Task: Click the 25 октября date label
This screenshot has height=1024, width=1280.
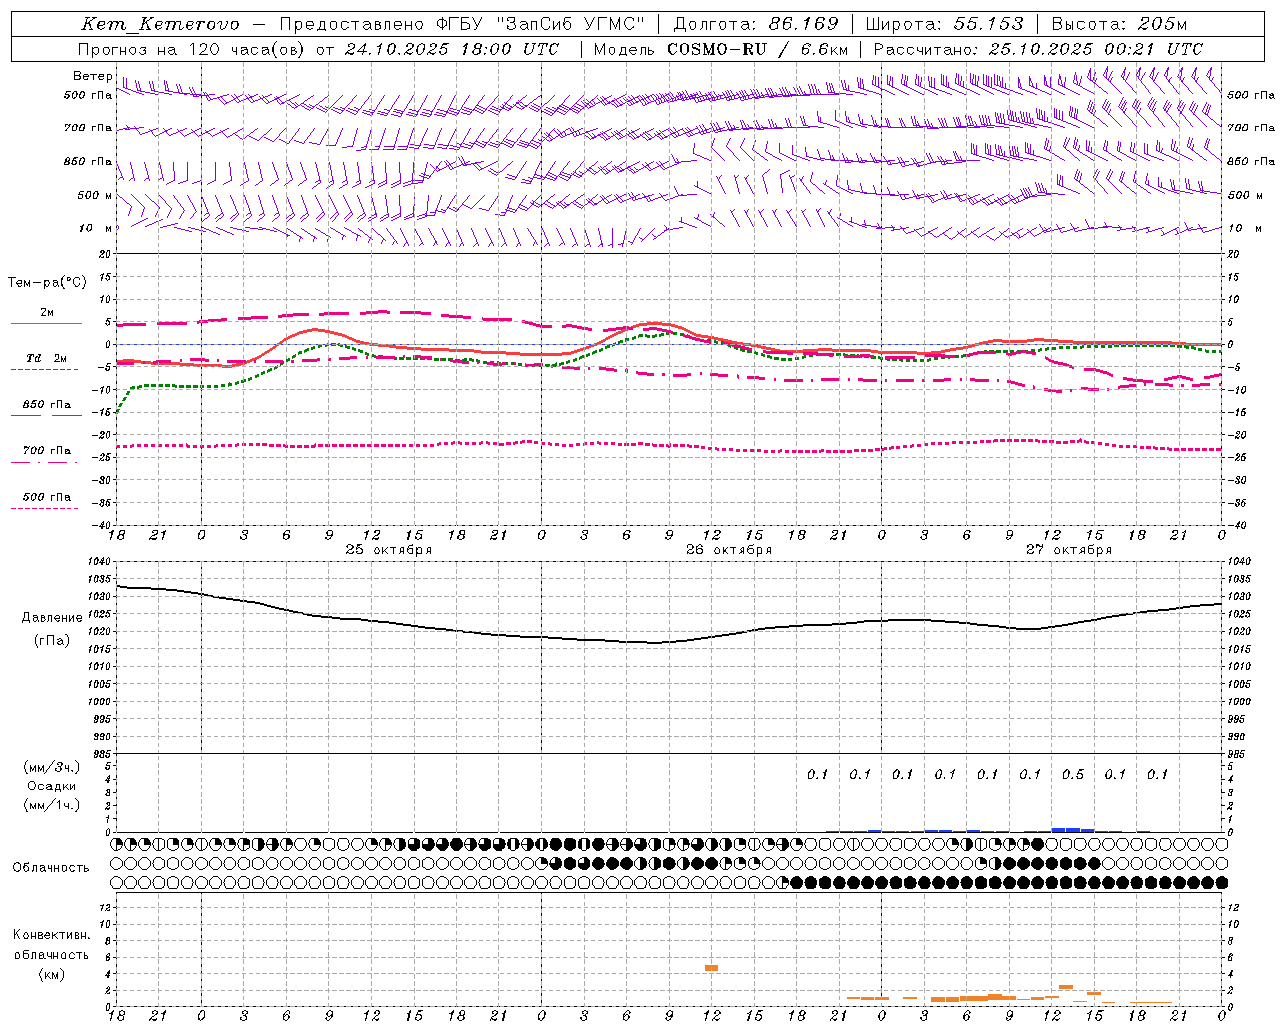Action: coord(389,550)
